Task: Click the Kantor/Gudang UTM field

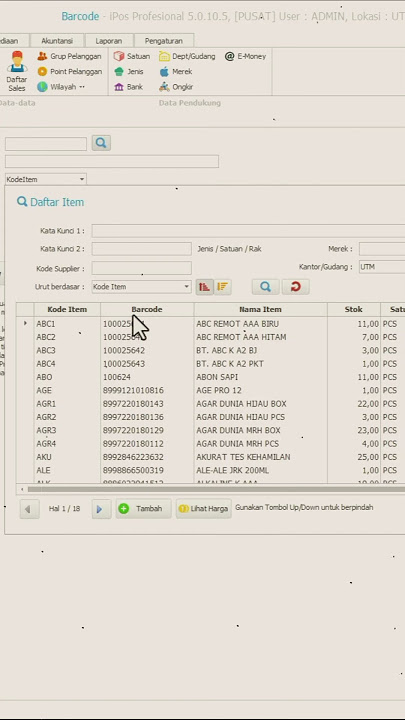Action: click(x=382, y=267)
